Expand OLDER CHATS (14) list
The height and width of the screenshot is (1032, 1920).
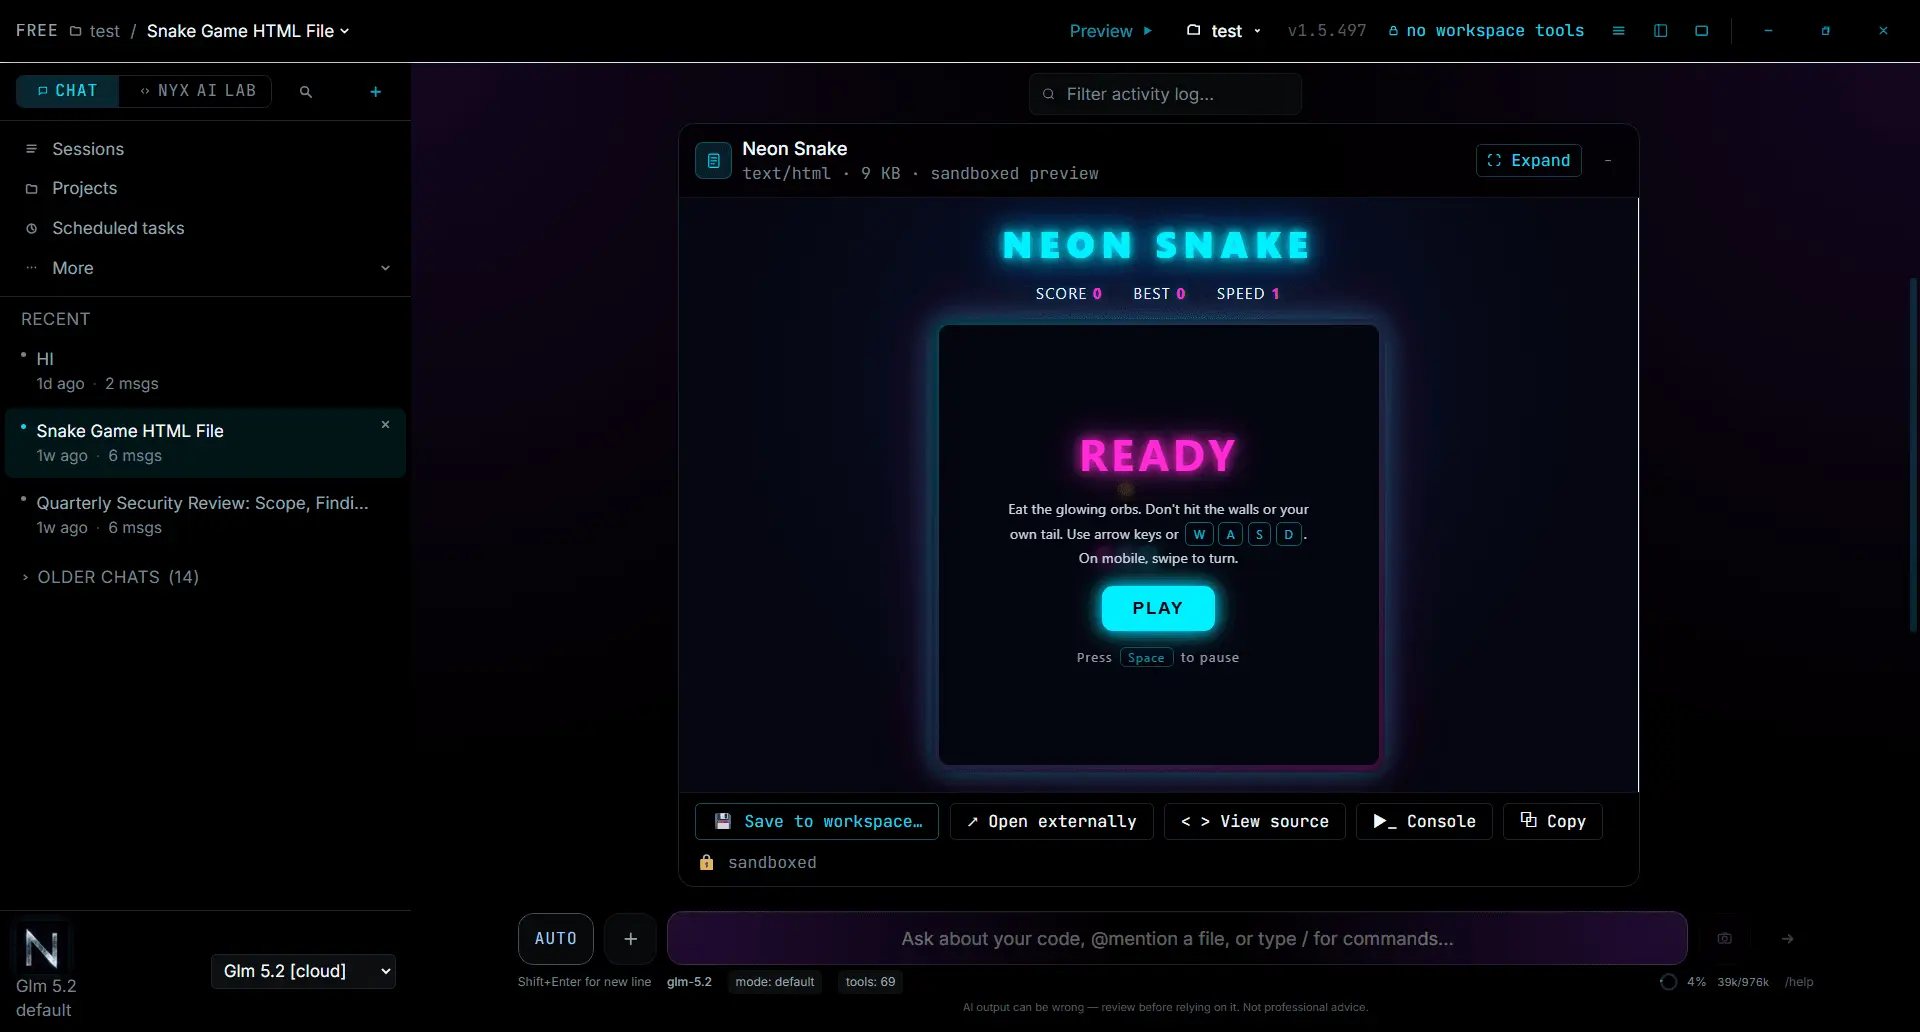coord(110,577)
